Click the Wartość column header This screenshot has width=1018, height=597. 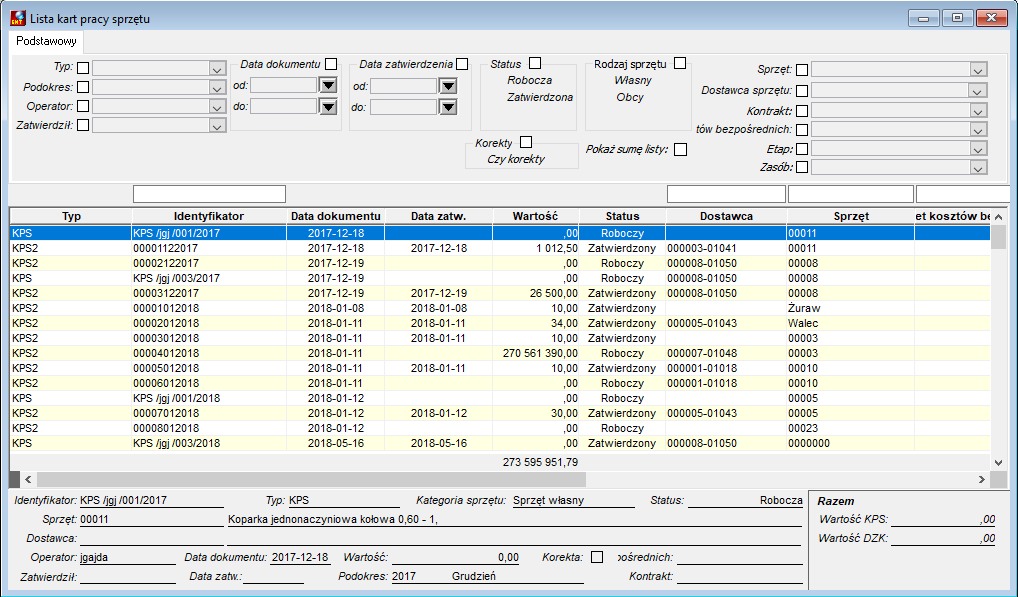[x=536, y=216]
